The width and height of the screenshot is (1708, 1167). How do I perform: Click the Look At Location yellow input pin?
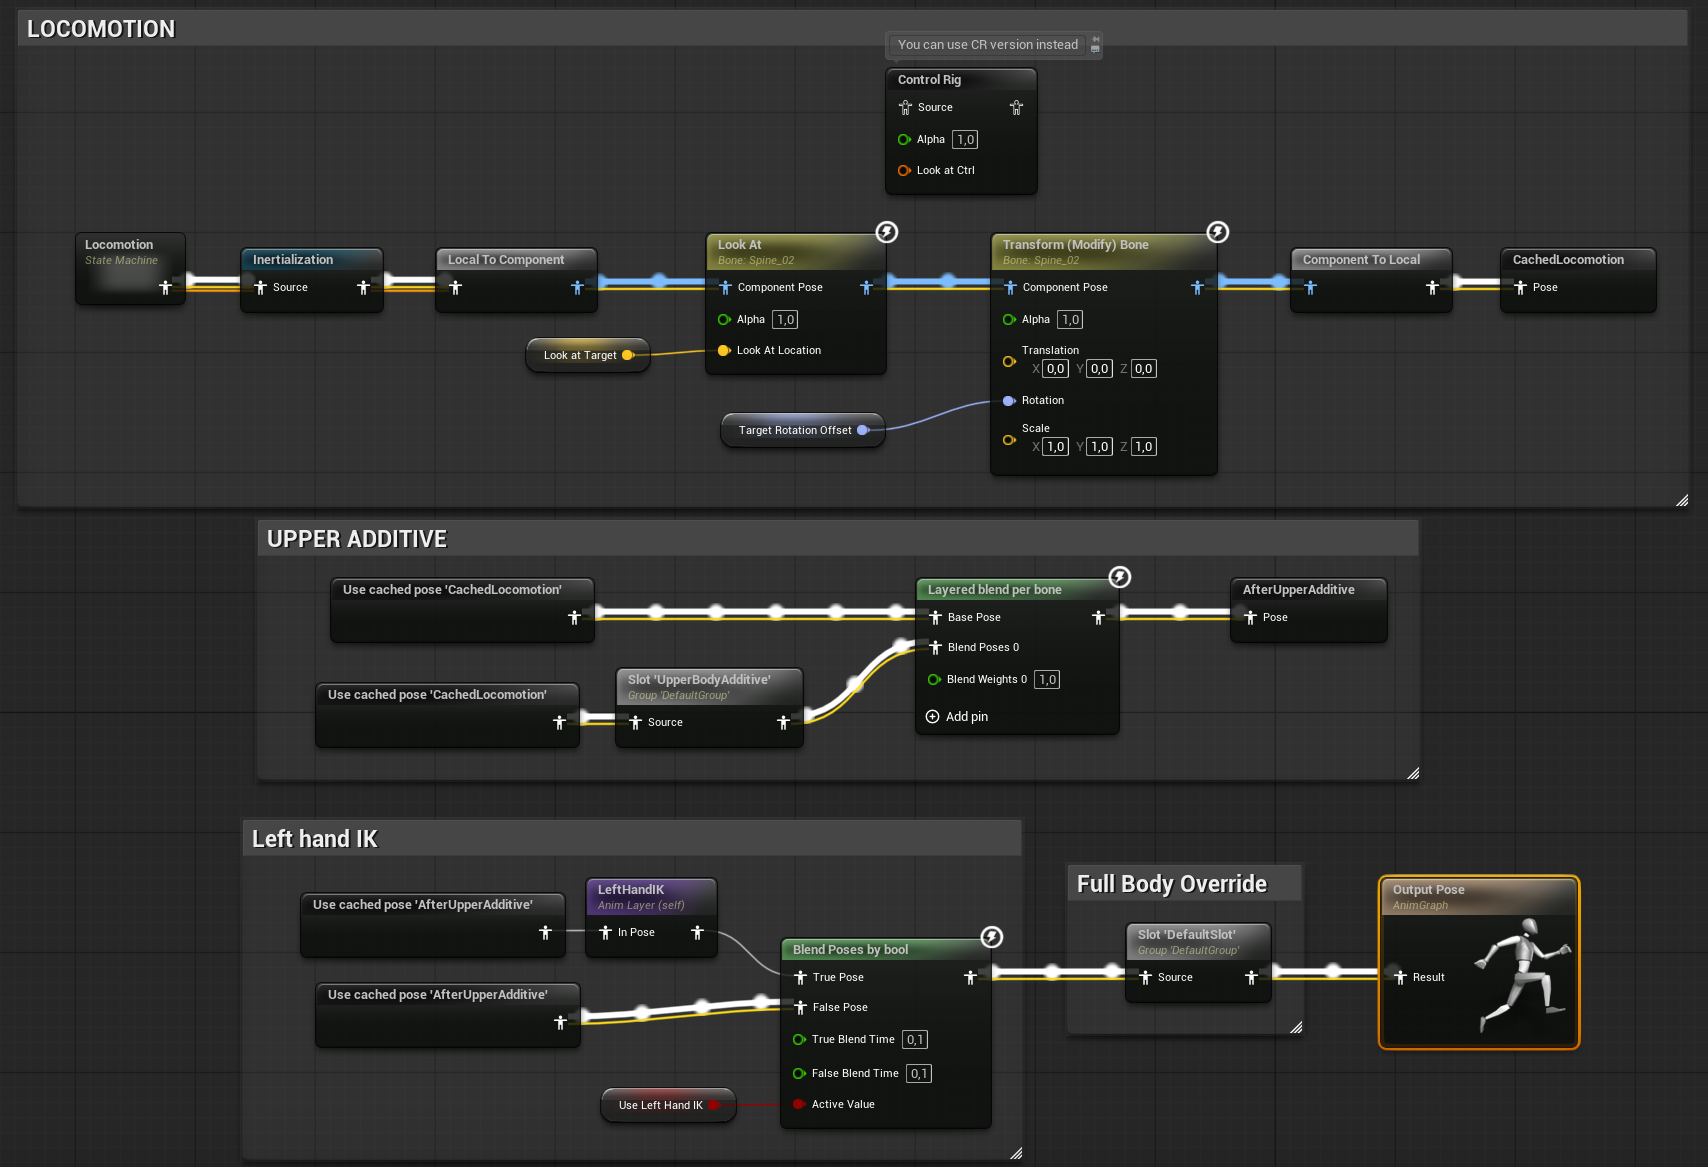724,350
